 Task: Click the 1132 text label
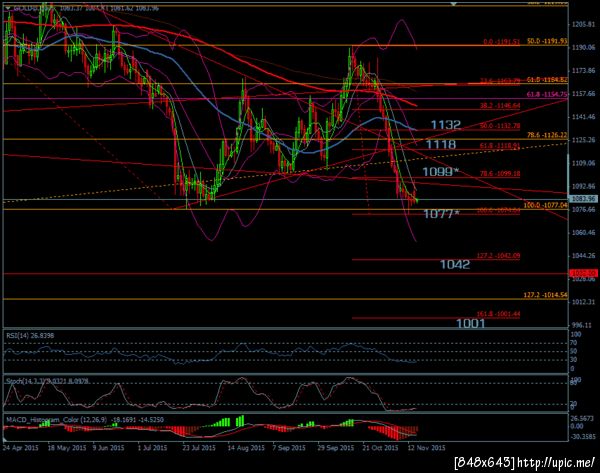(445, 125)
